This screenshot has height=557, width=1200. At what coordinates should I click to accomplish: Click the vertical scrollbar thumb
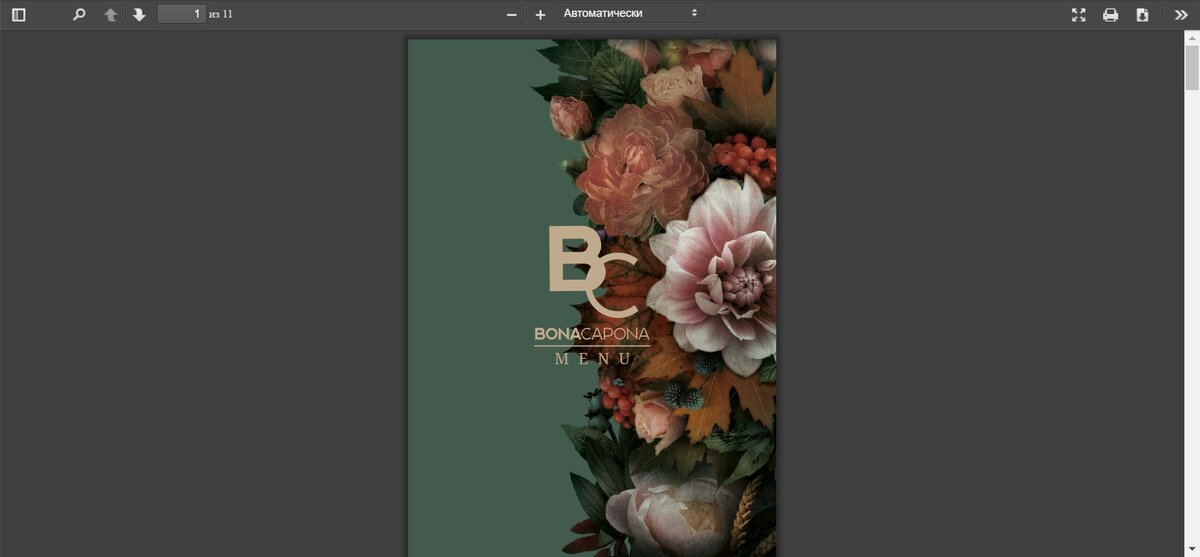click(x=1192, y=69)
